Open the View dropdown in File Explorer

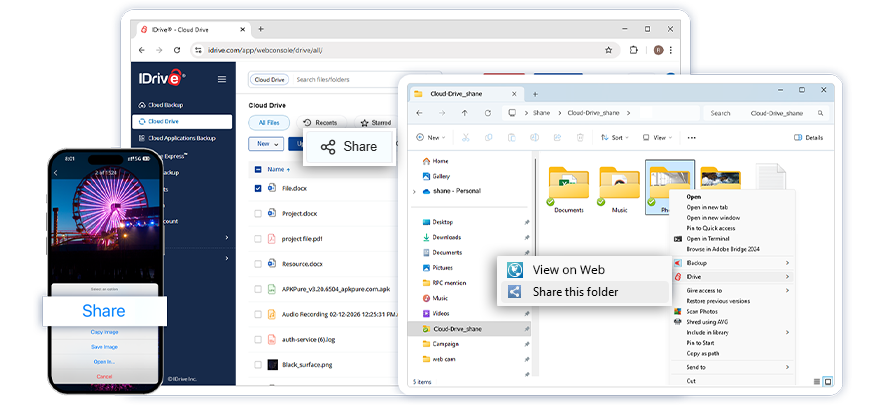click(657, 137)
